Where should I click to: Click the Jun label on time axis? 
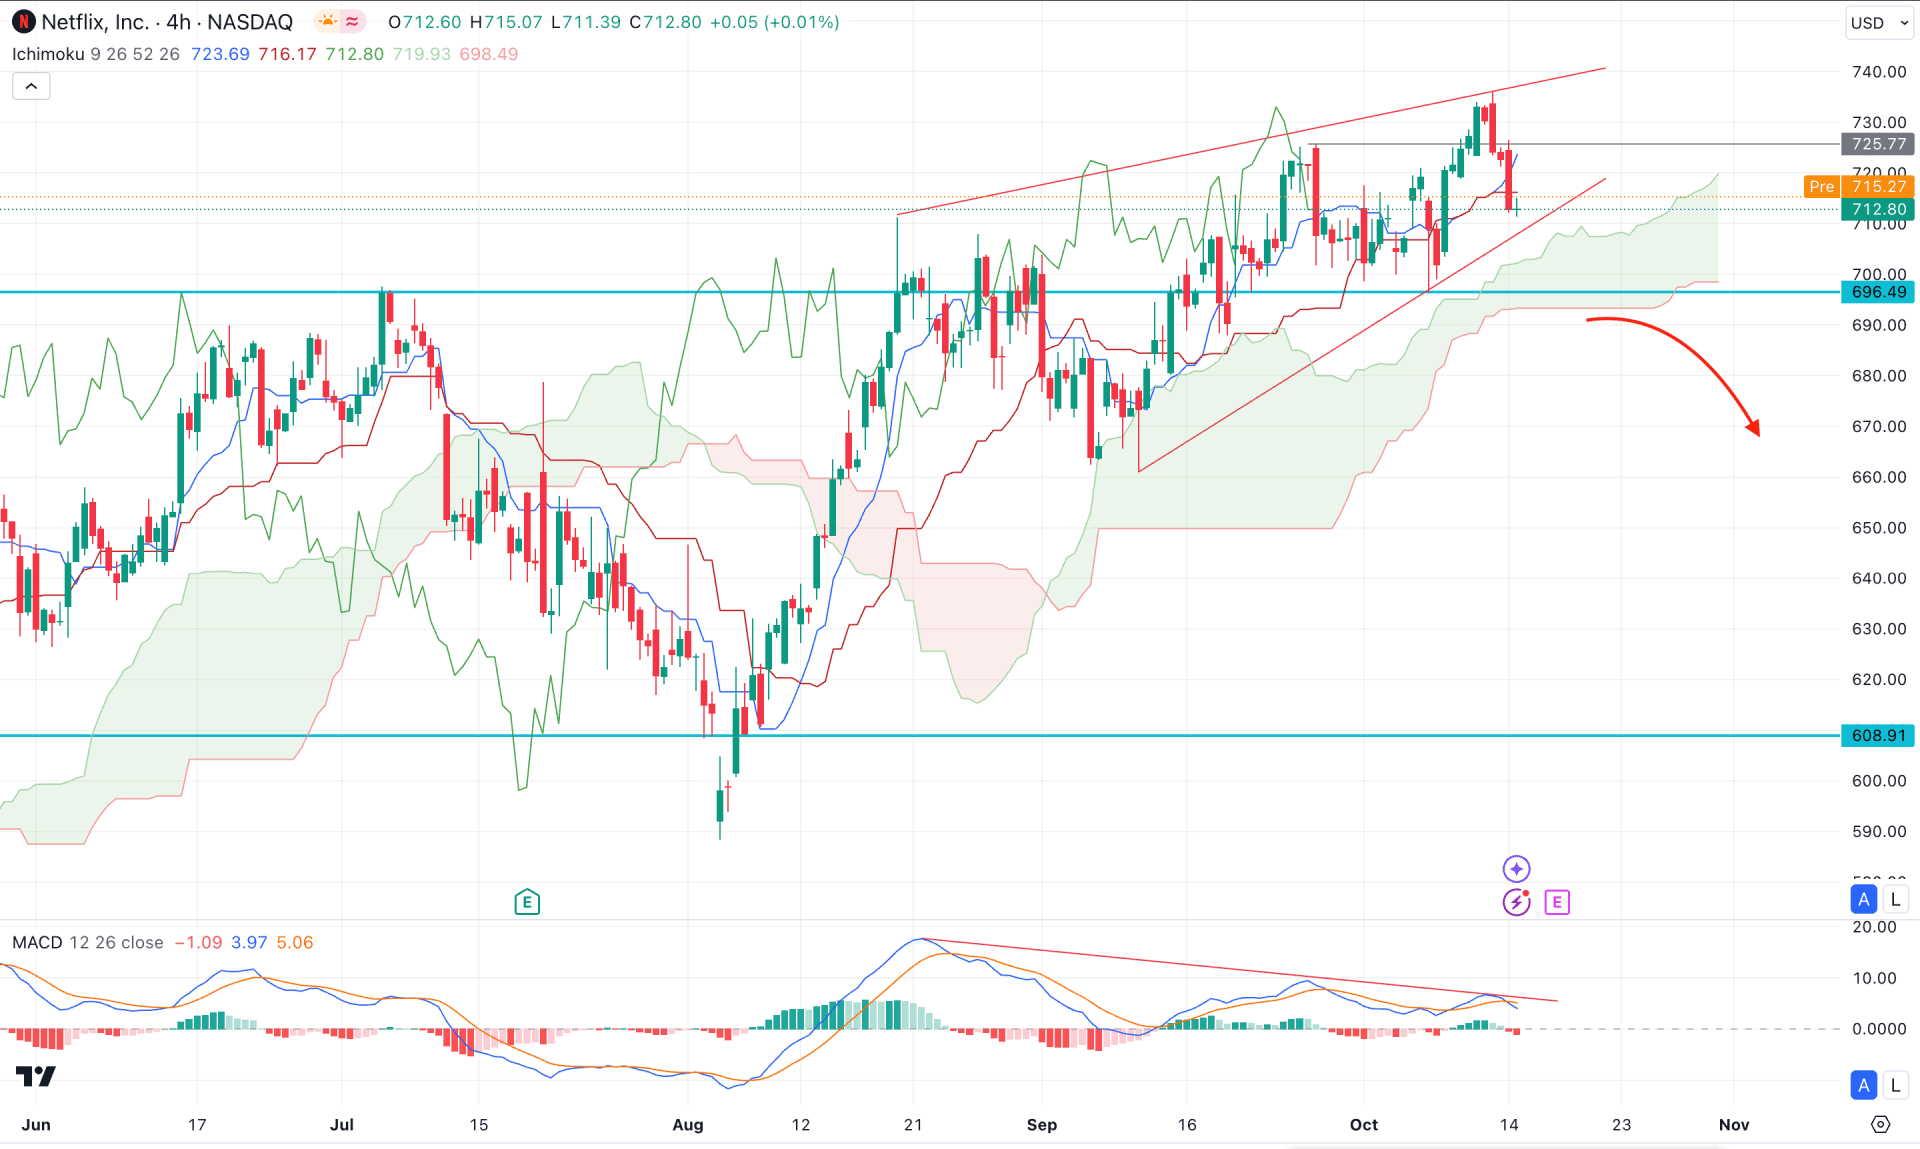pyautogui.click(x=35, y=1124)
